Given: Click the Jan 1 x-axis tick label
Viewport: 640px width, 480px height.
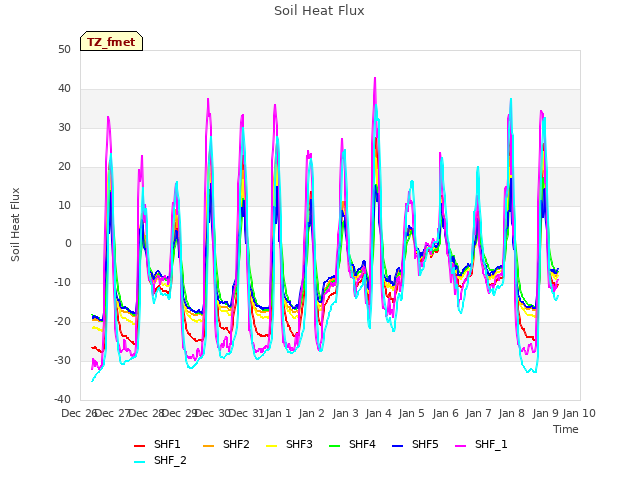Looking at the screenshot, I should point(279,413).
